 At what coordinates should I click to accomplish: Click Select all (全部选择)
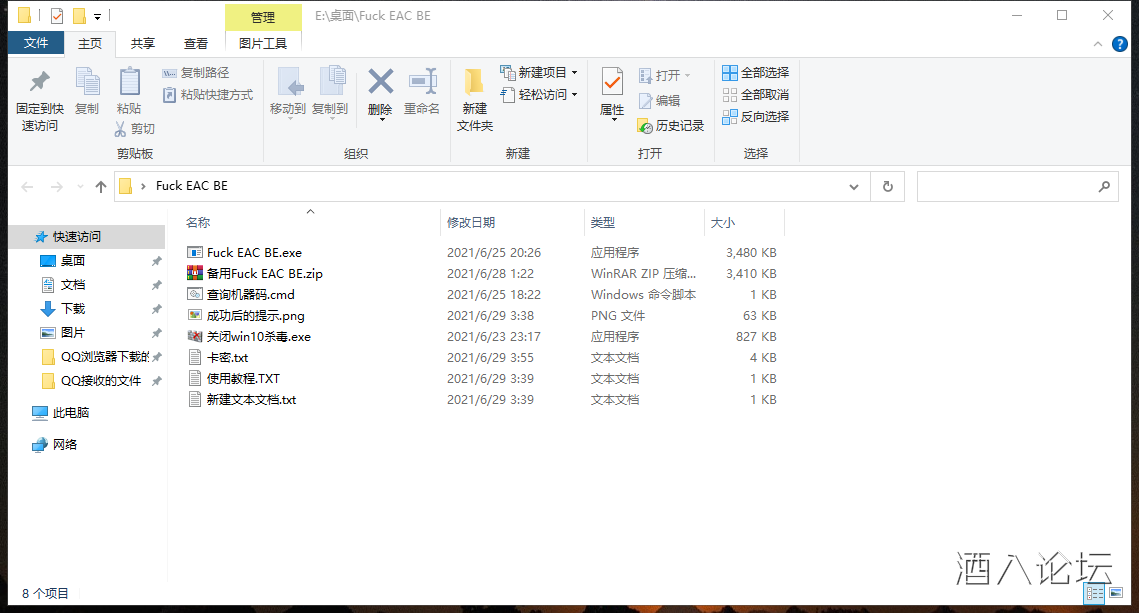[755, 73]
